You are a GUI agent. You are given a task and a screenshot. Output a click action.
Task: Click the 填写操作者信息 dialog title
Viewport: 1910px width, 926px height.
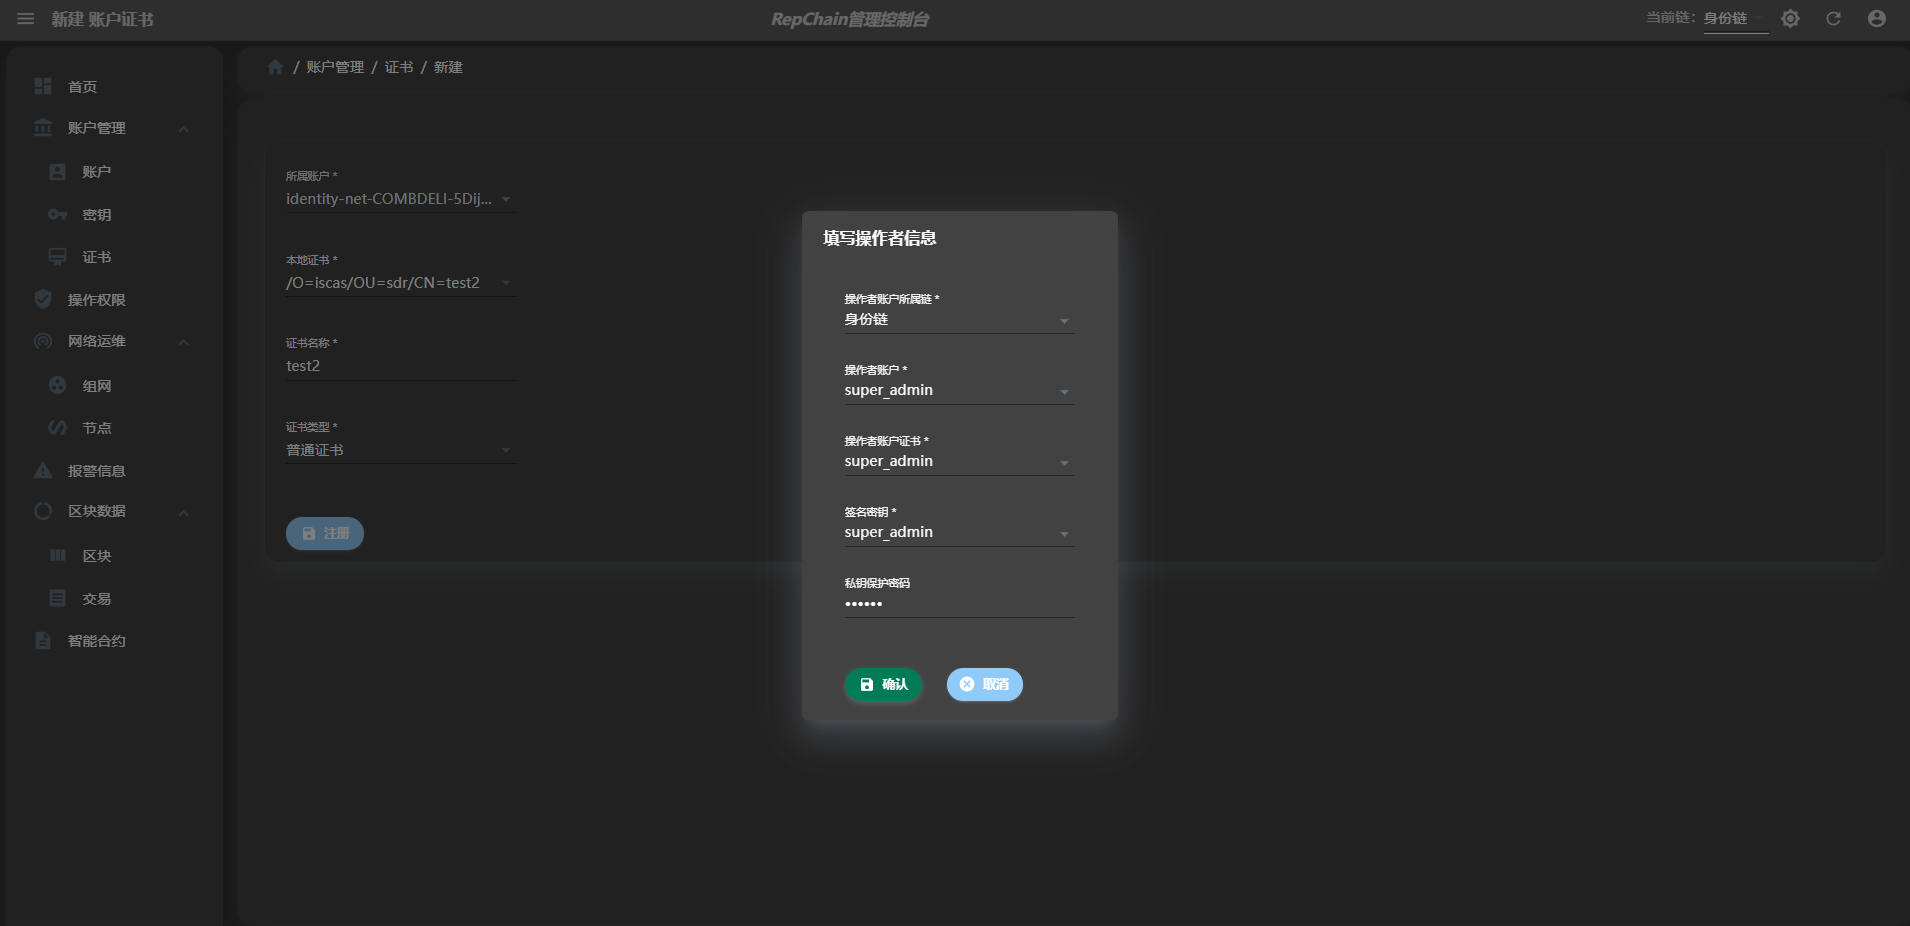click(x=879, y=238)
